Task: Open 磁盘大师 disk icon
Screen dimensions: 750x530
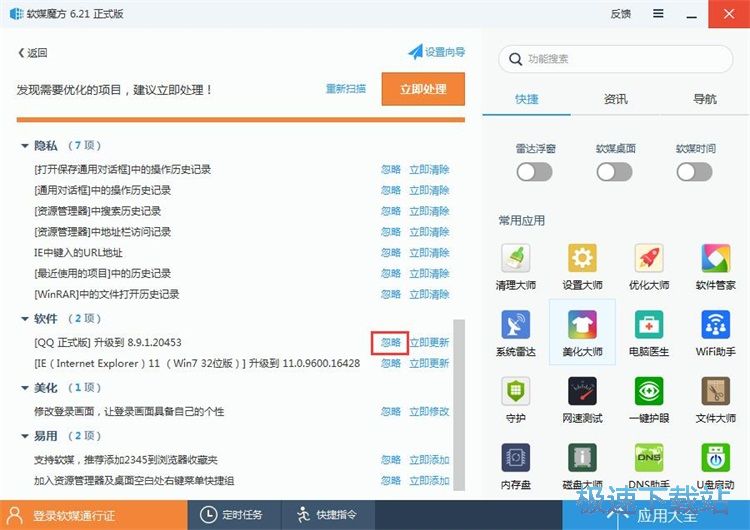Action: point(582,457)
